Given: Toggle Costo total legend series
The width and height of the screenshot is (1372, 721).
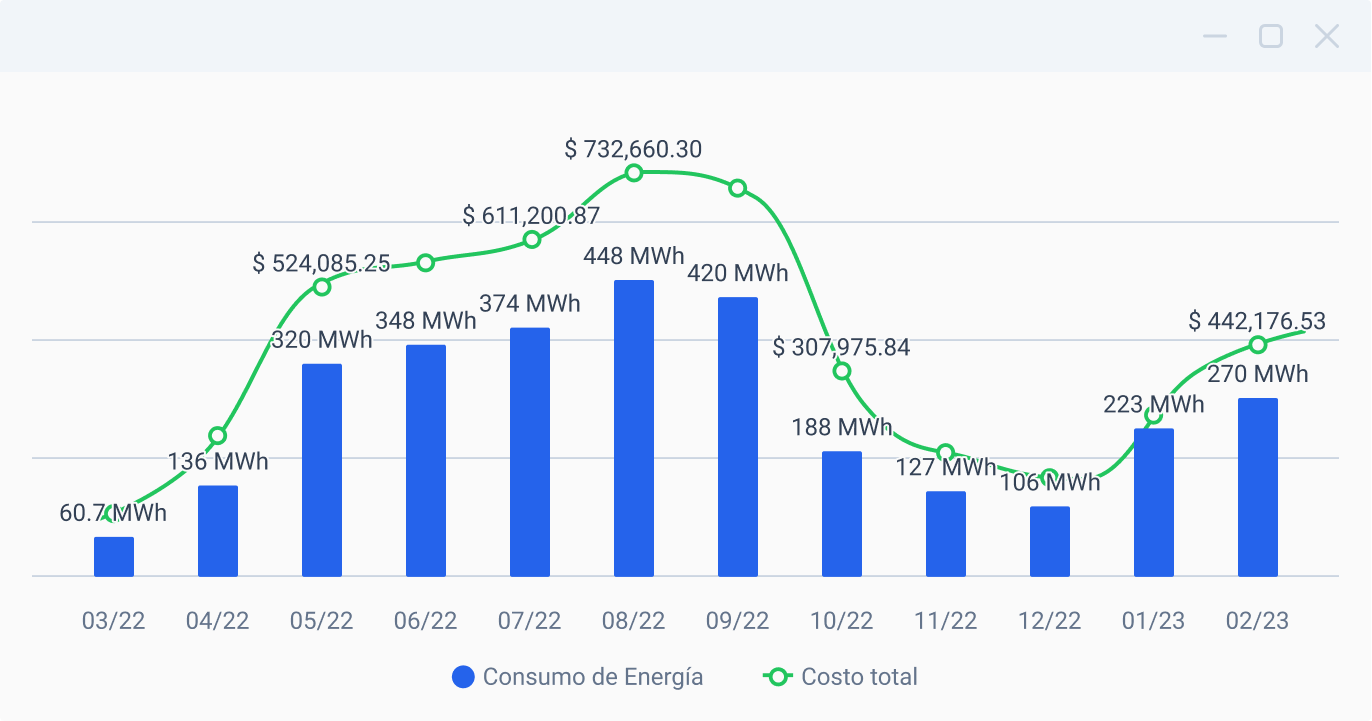Looking at the screenshot, I should (x=859, y=677).
